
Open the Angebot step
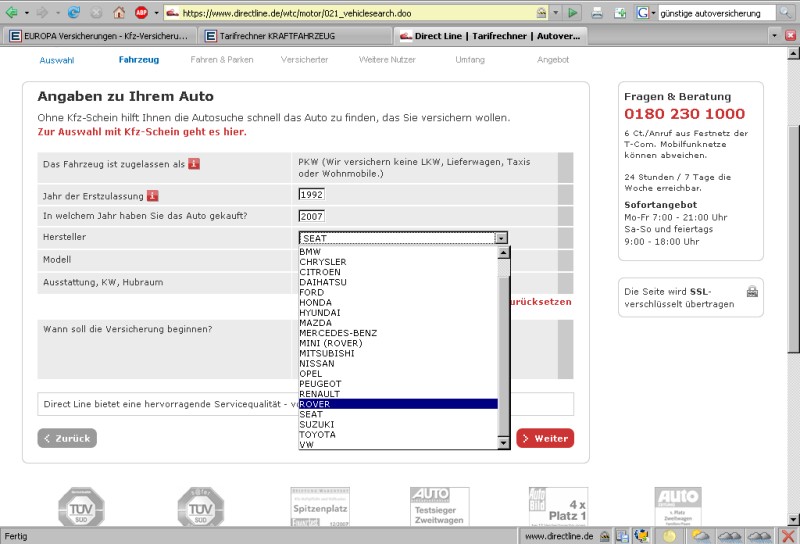click(553, 60)
